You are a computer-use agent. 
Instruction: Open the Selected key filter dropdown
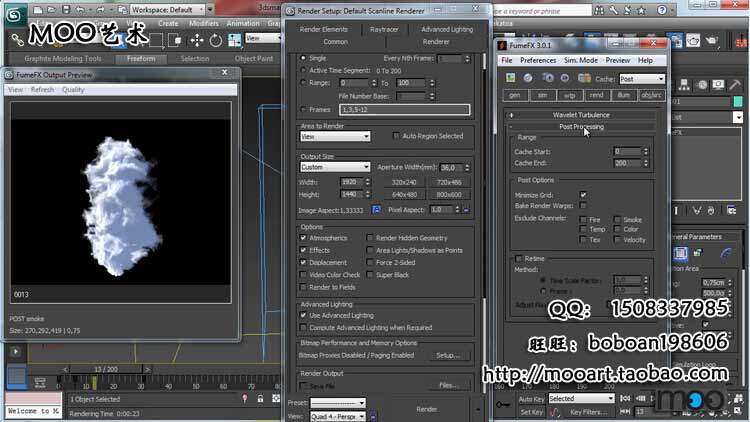(x=581, y=398)
